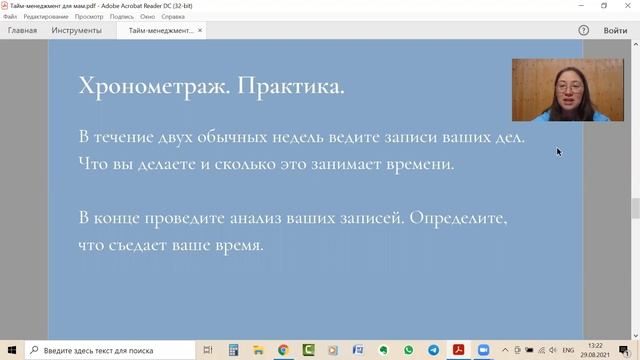Open Evernote from the taskbar
The image size is (640, 360).
coord(383,350)
